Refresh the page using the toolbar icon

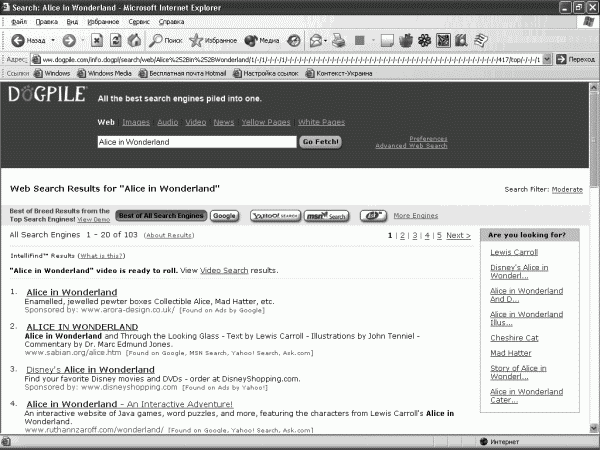coord(116,40)
